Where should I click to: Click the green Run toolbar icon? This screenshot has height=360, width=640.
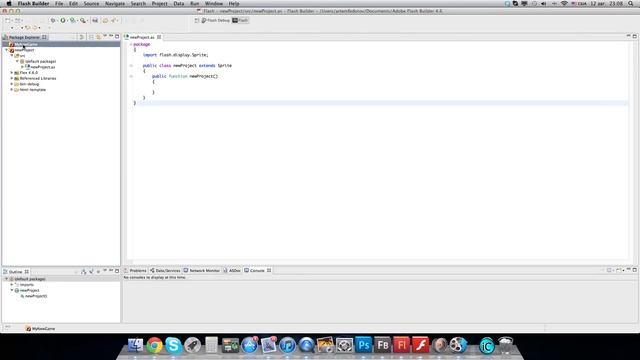63,20
